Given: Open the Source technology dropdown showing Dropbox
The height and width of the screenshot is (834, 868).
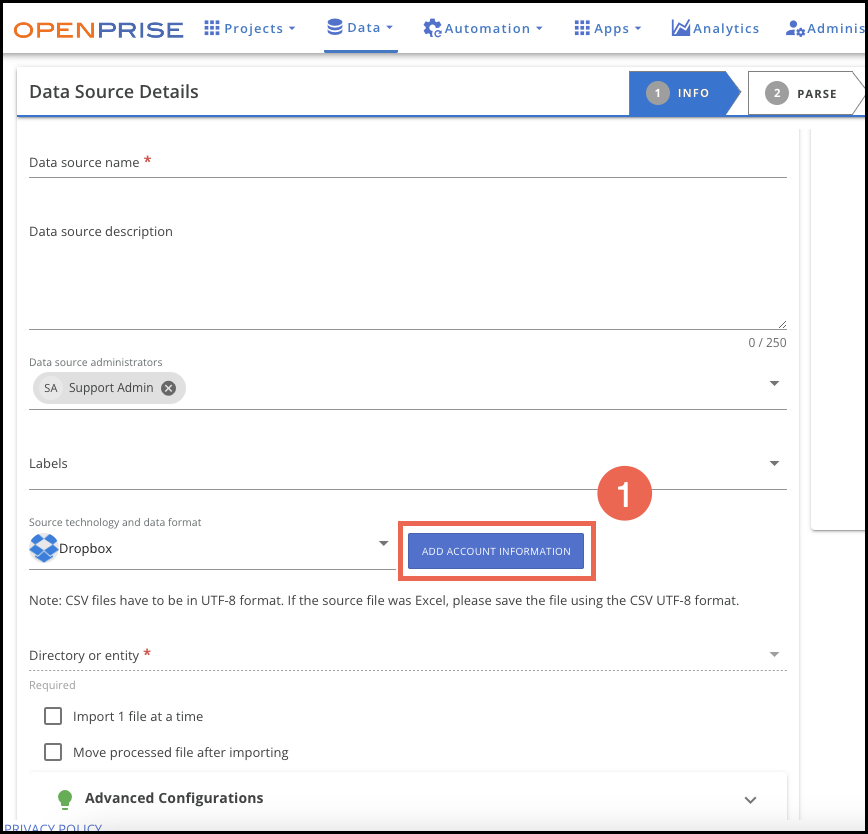Looking at the screenshot, I should pos(382,543).
